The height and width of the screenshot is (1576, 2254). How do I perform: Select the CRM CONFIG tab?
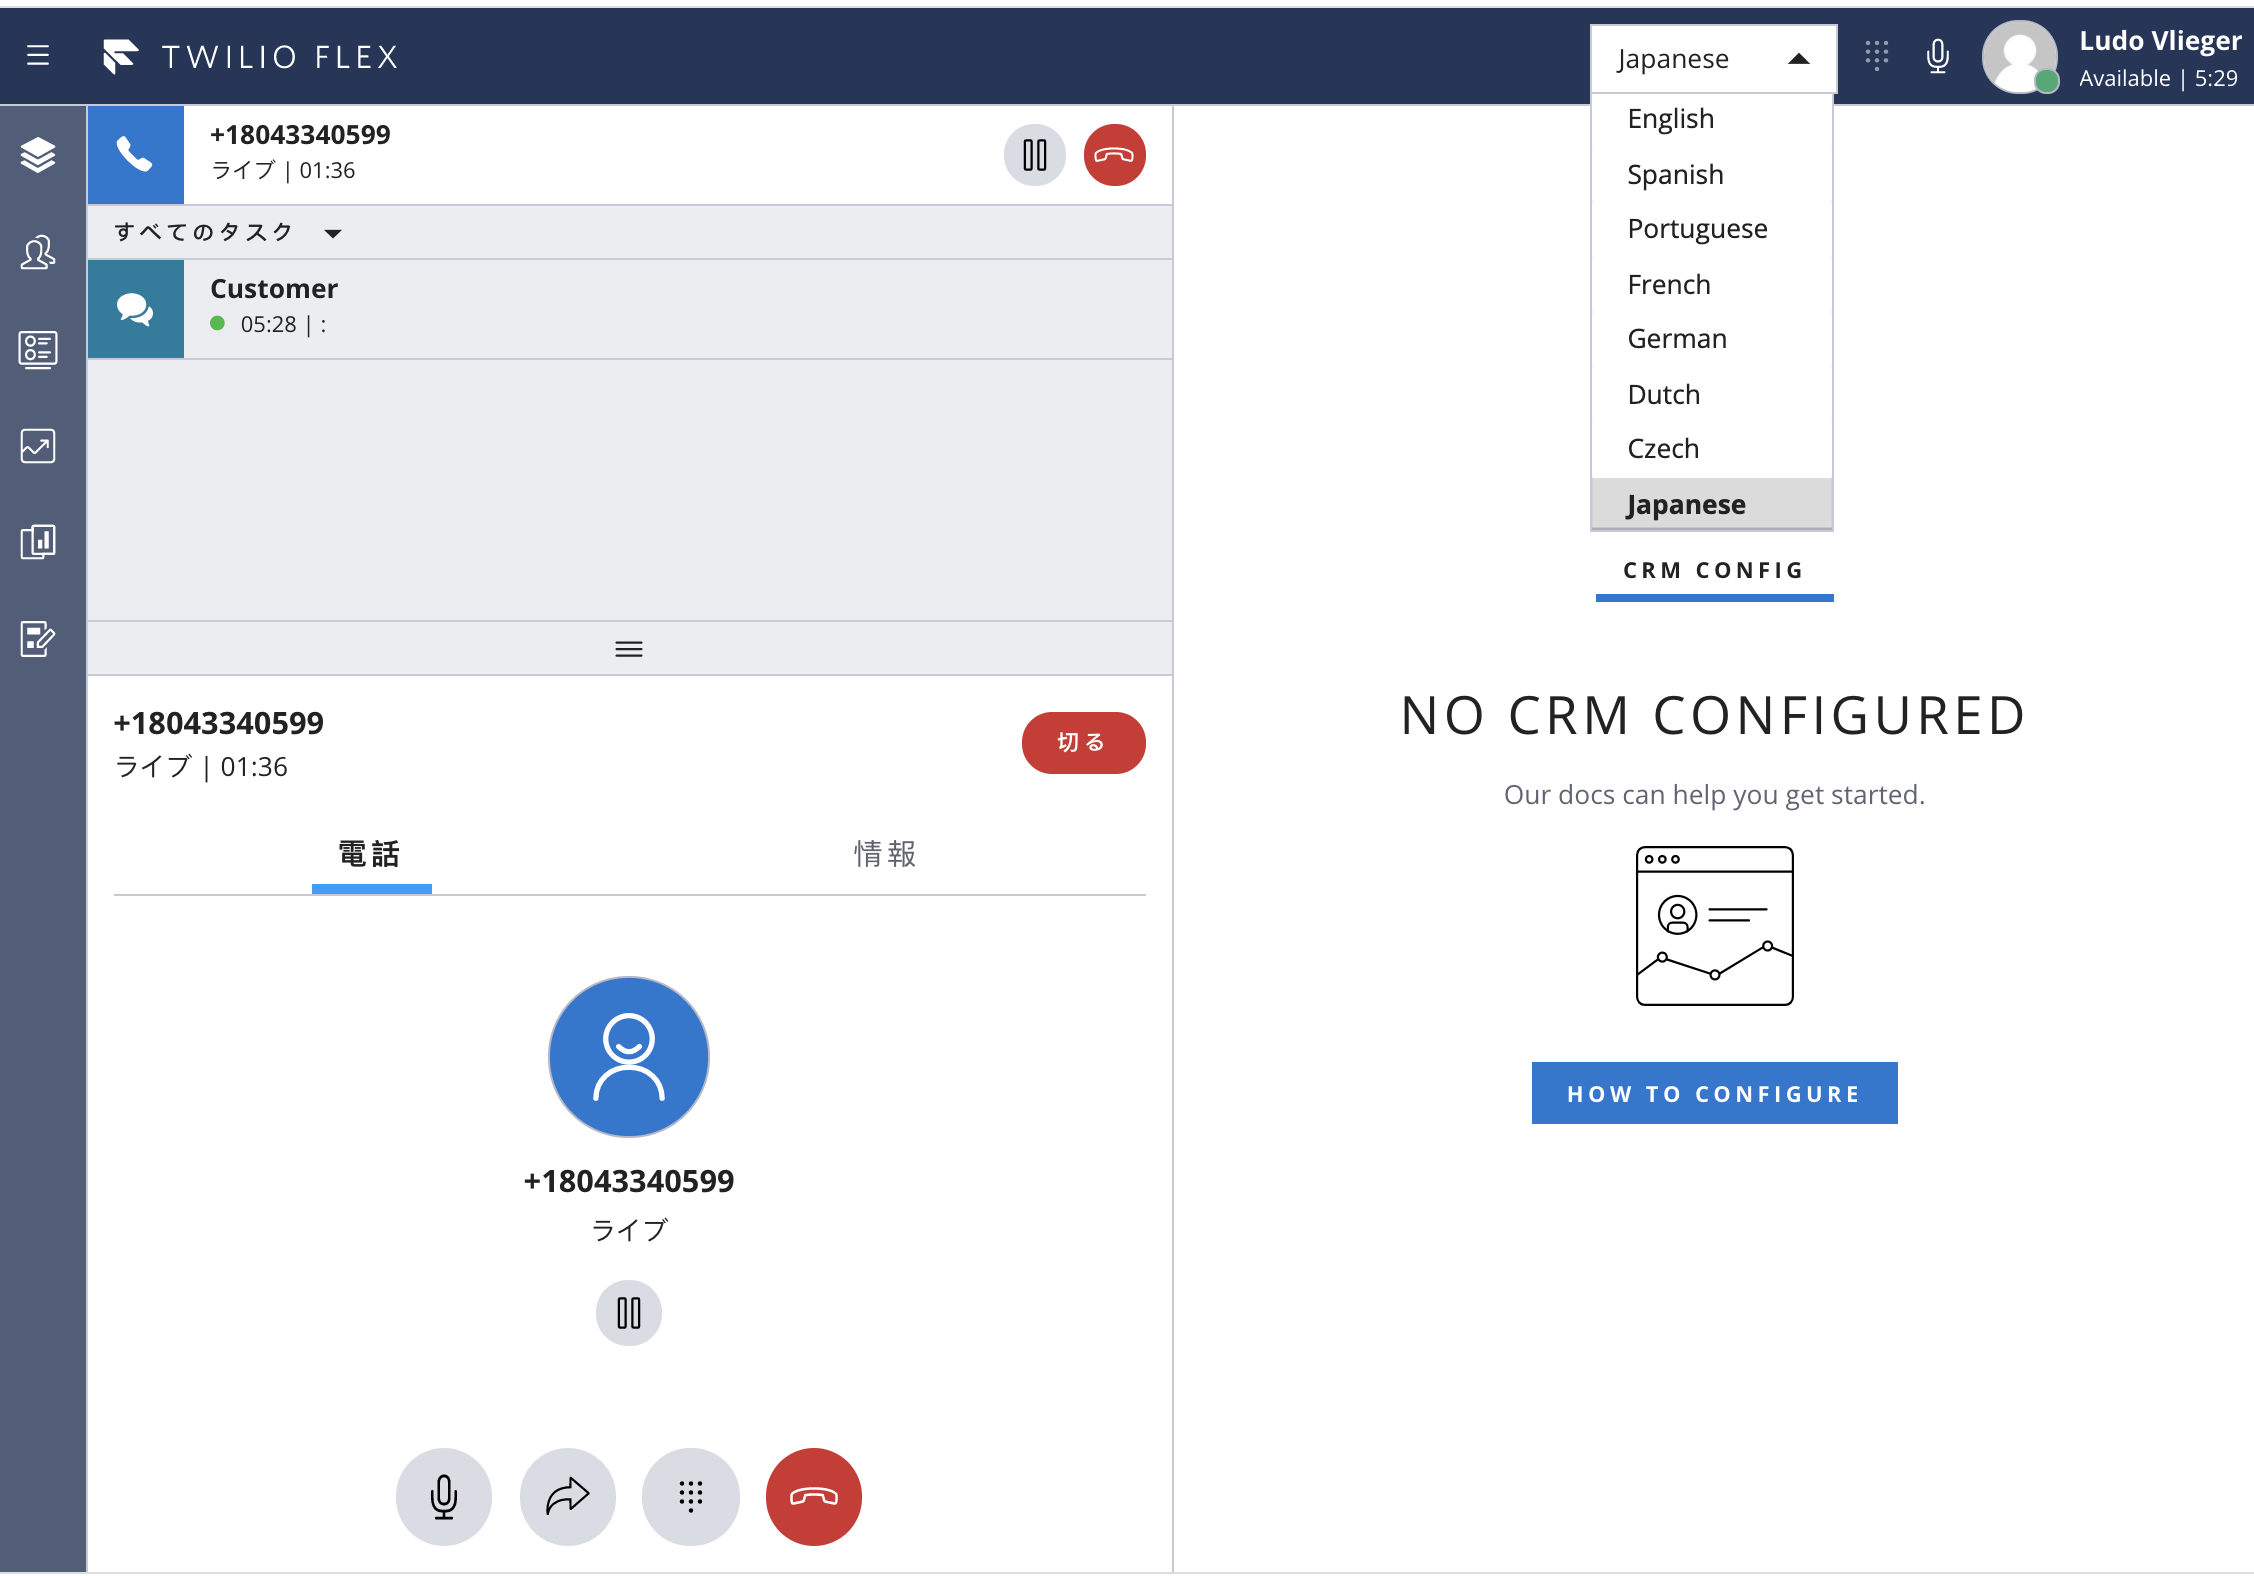tap(1713, 571)
